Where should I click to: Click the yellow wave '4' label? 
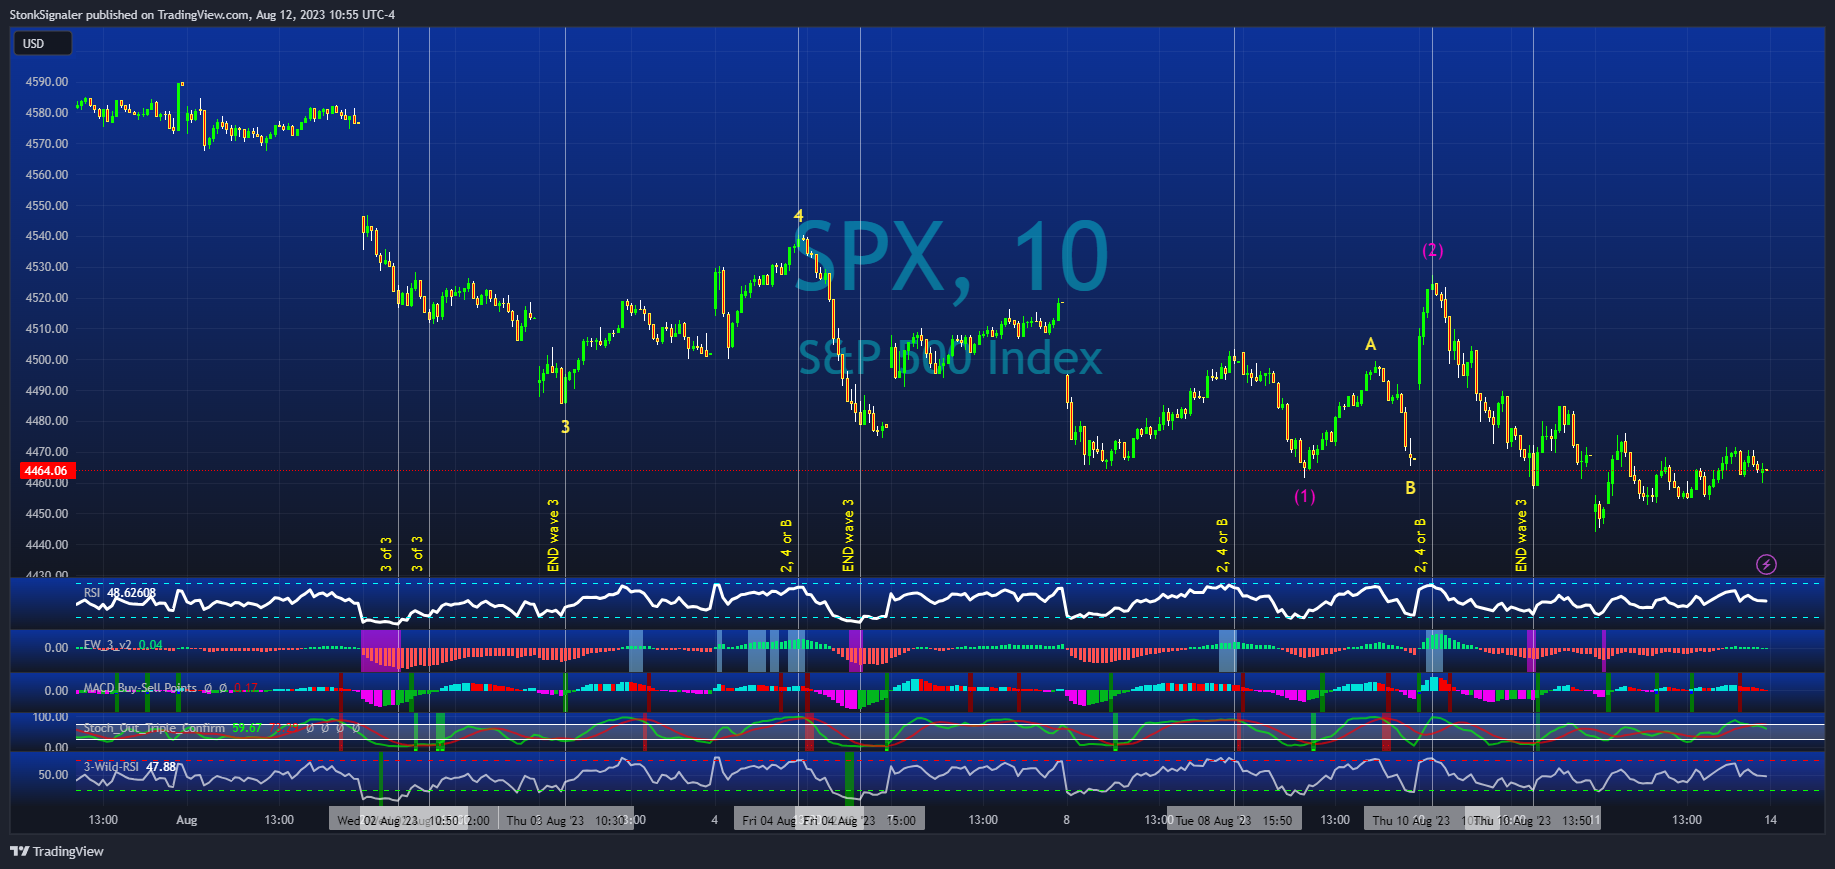(798, 216)
